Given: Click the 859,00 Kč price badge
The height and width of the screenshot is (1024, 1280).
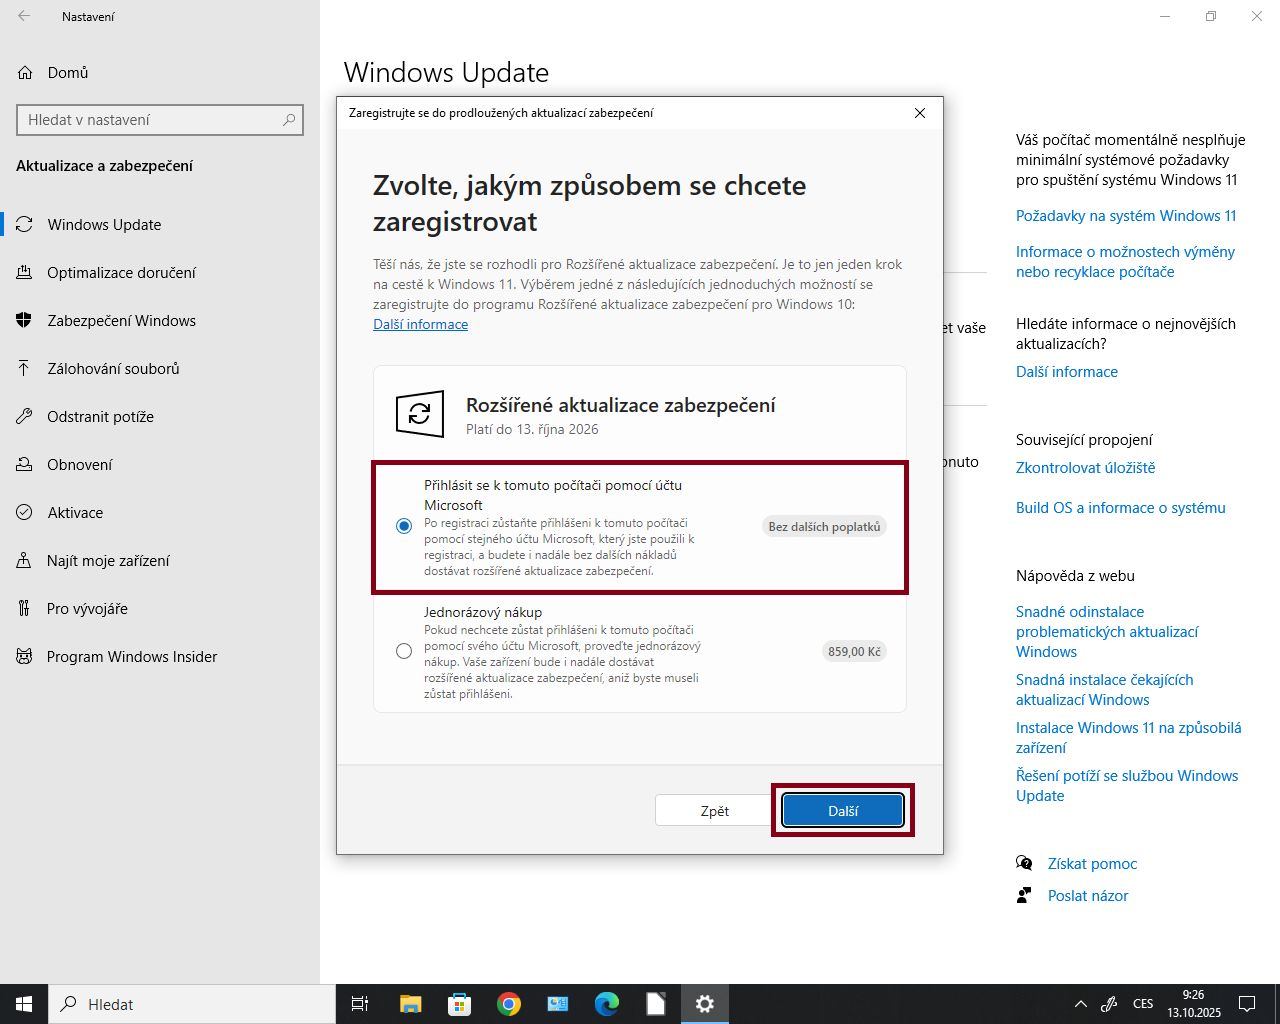Looking at the screenshot, I should [855, 651].
